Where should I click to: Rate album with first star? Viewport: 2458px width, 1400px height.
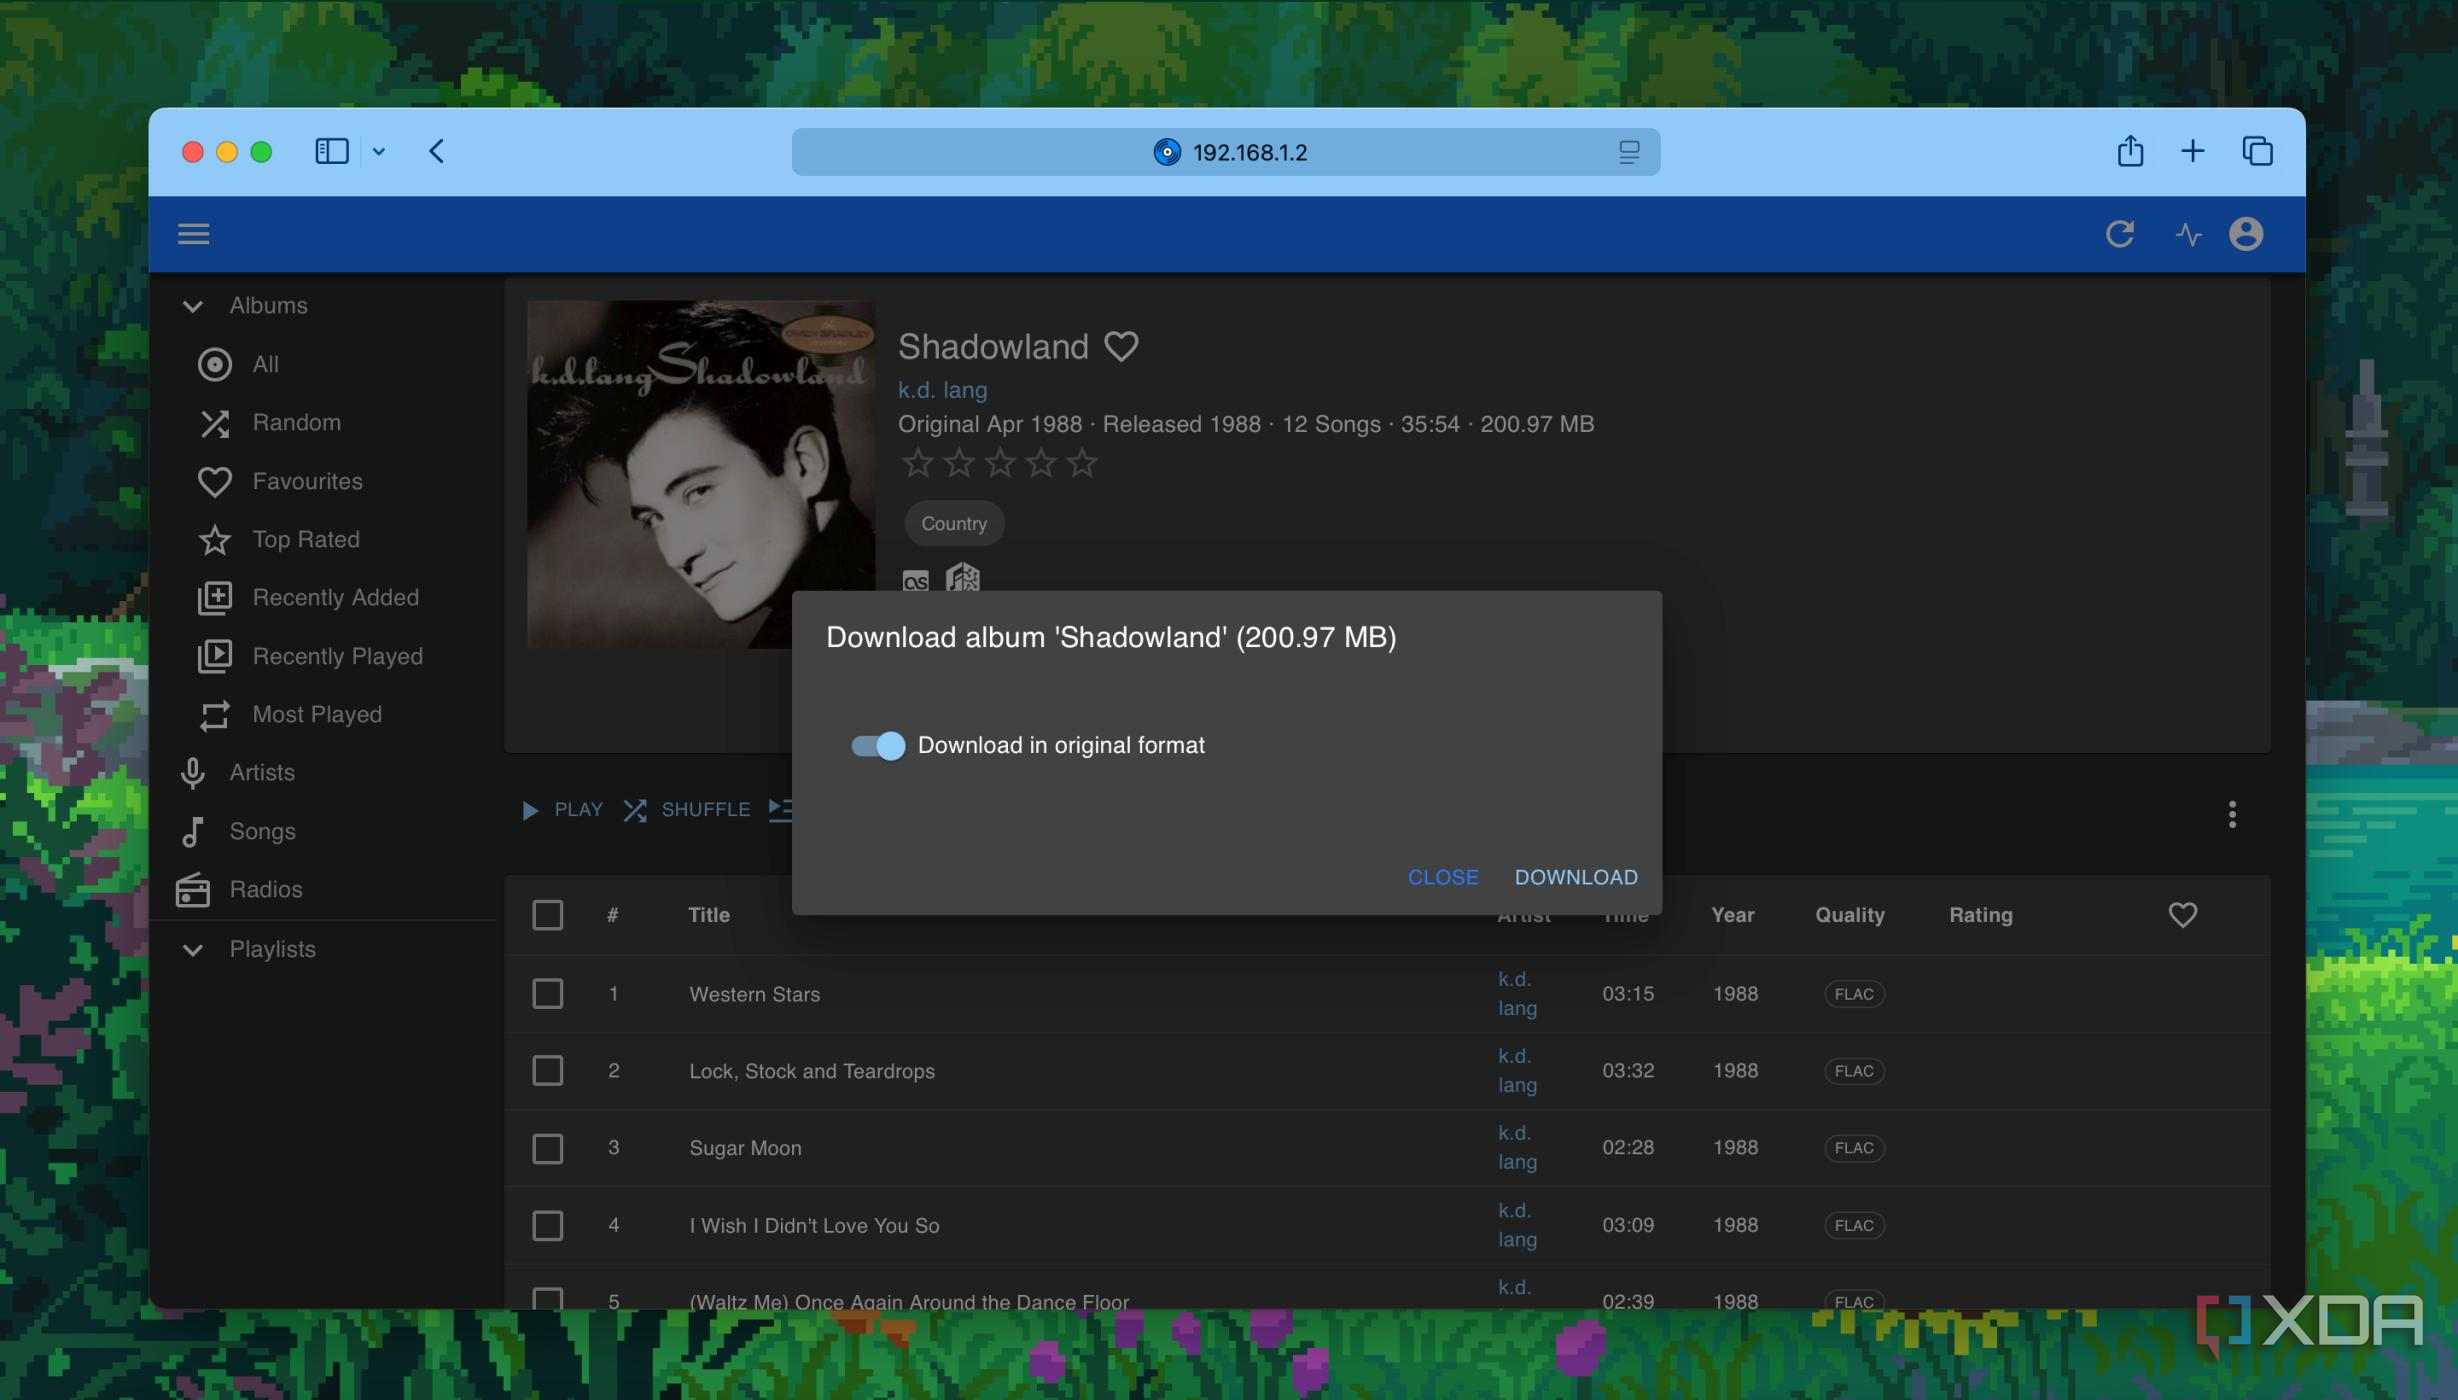(x=917, y=463)
